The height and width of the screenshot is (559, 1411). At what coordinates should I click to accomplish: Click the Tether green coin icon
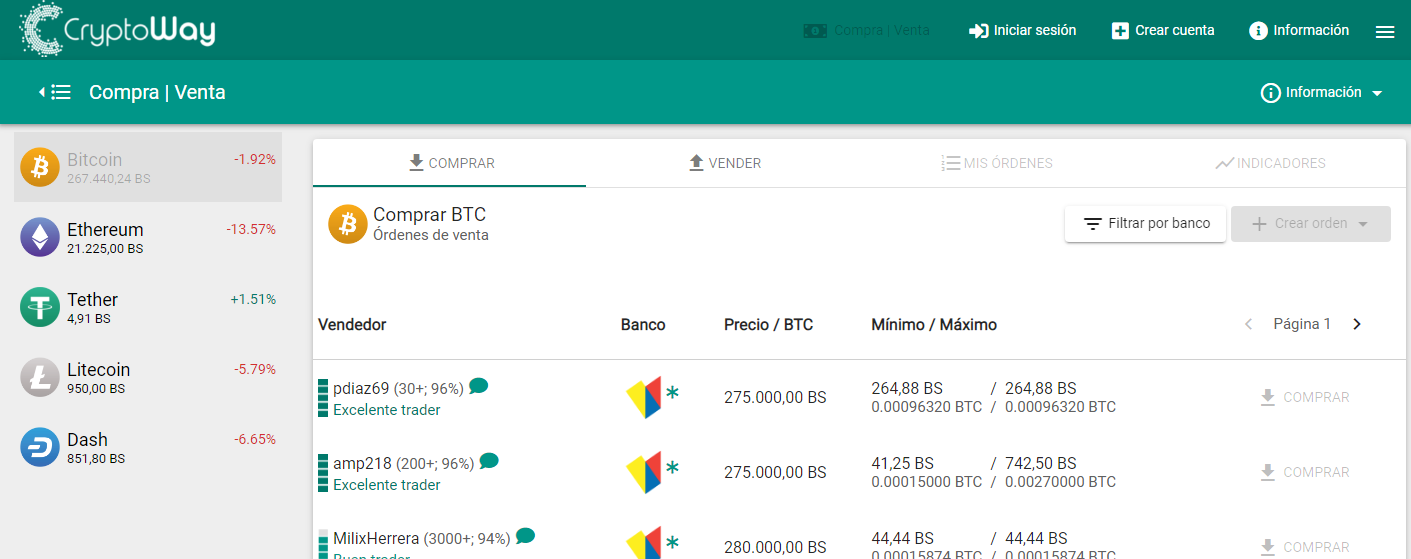coord(40,307)
